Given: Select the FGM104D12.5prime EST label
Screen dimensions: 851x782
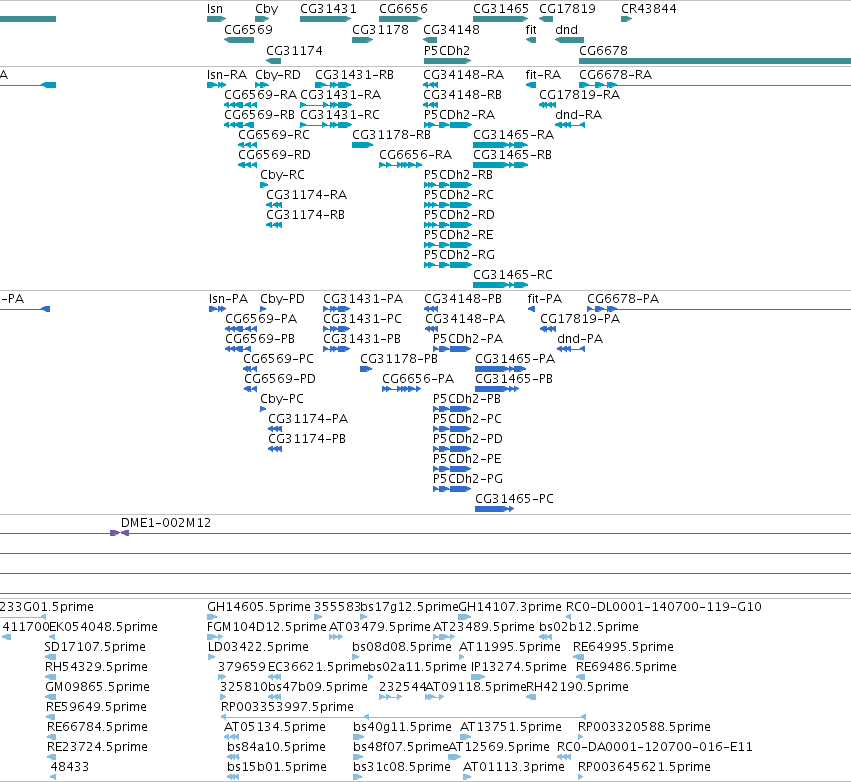Looking at the screenshot, I should (267, 626).
